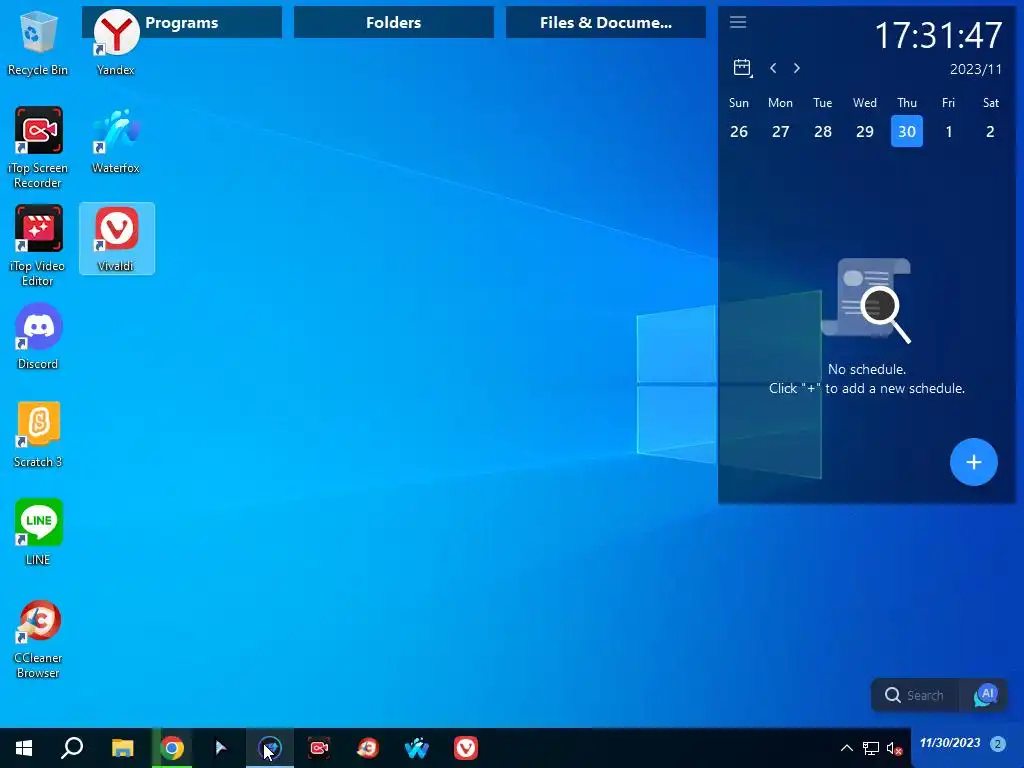Screen dimensions: 1024x768
Task: Select Waterfox desktop shortcut
Action: (116, 141)
